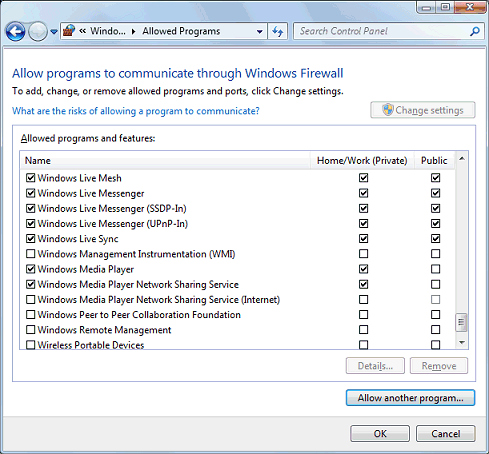
Task: Toggle Windows Live Messenger (UPnP-In) Private checkbox
Action: pyautogui.click(x=363, y=223)
